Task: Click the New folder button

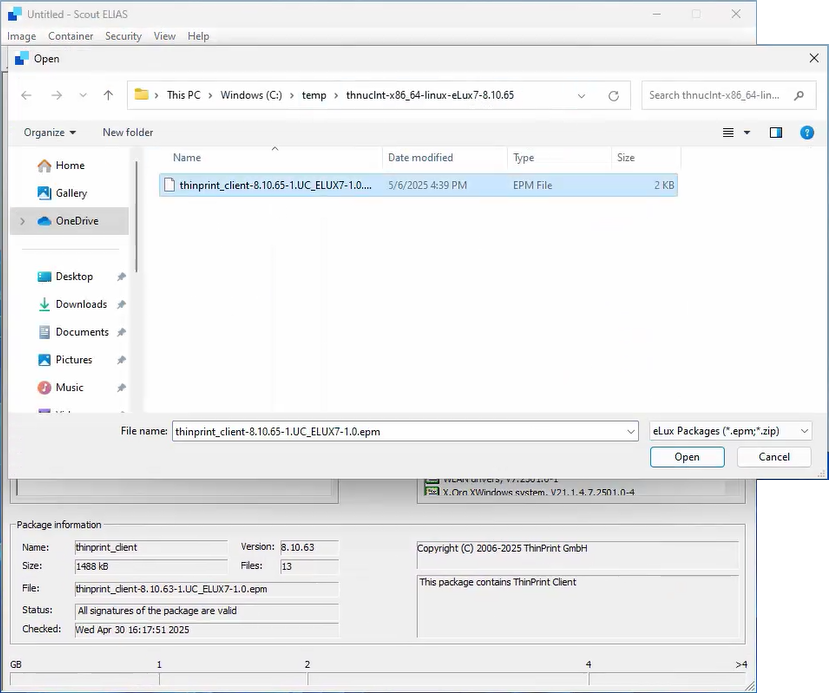Action: coord(128,132)
